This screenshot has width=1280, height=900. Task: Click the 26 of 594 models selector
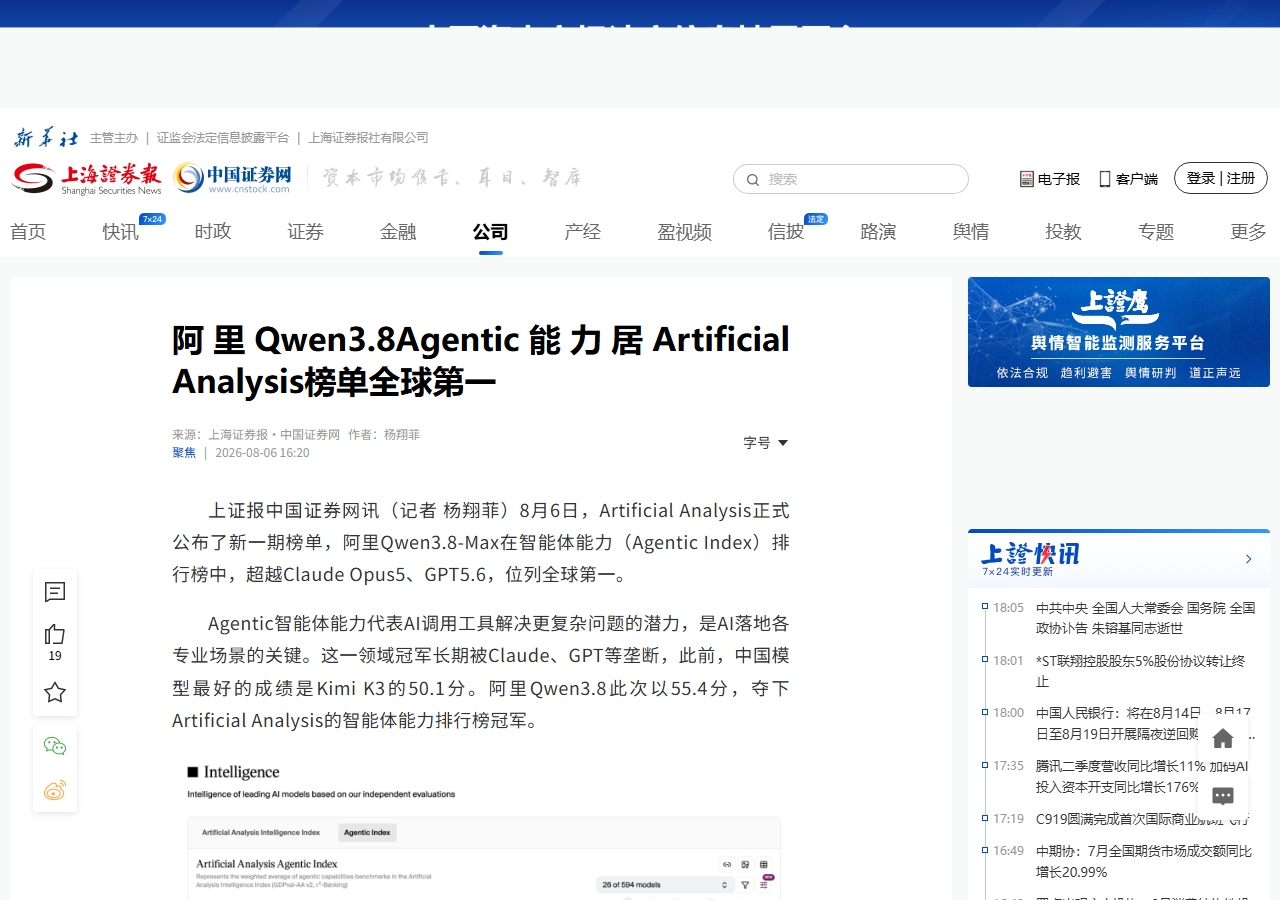pyautogui.click(x=664, y=885)
